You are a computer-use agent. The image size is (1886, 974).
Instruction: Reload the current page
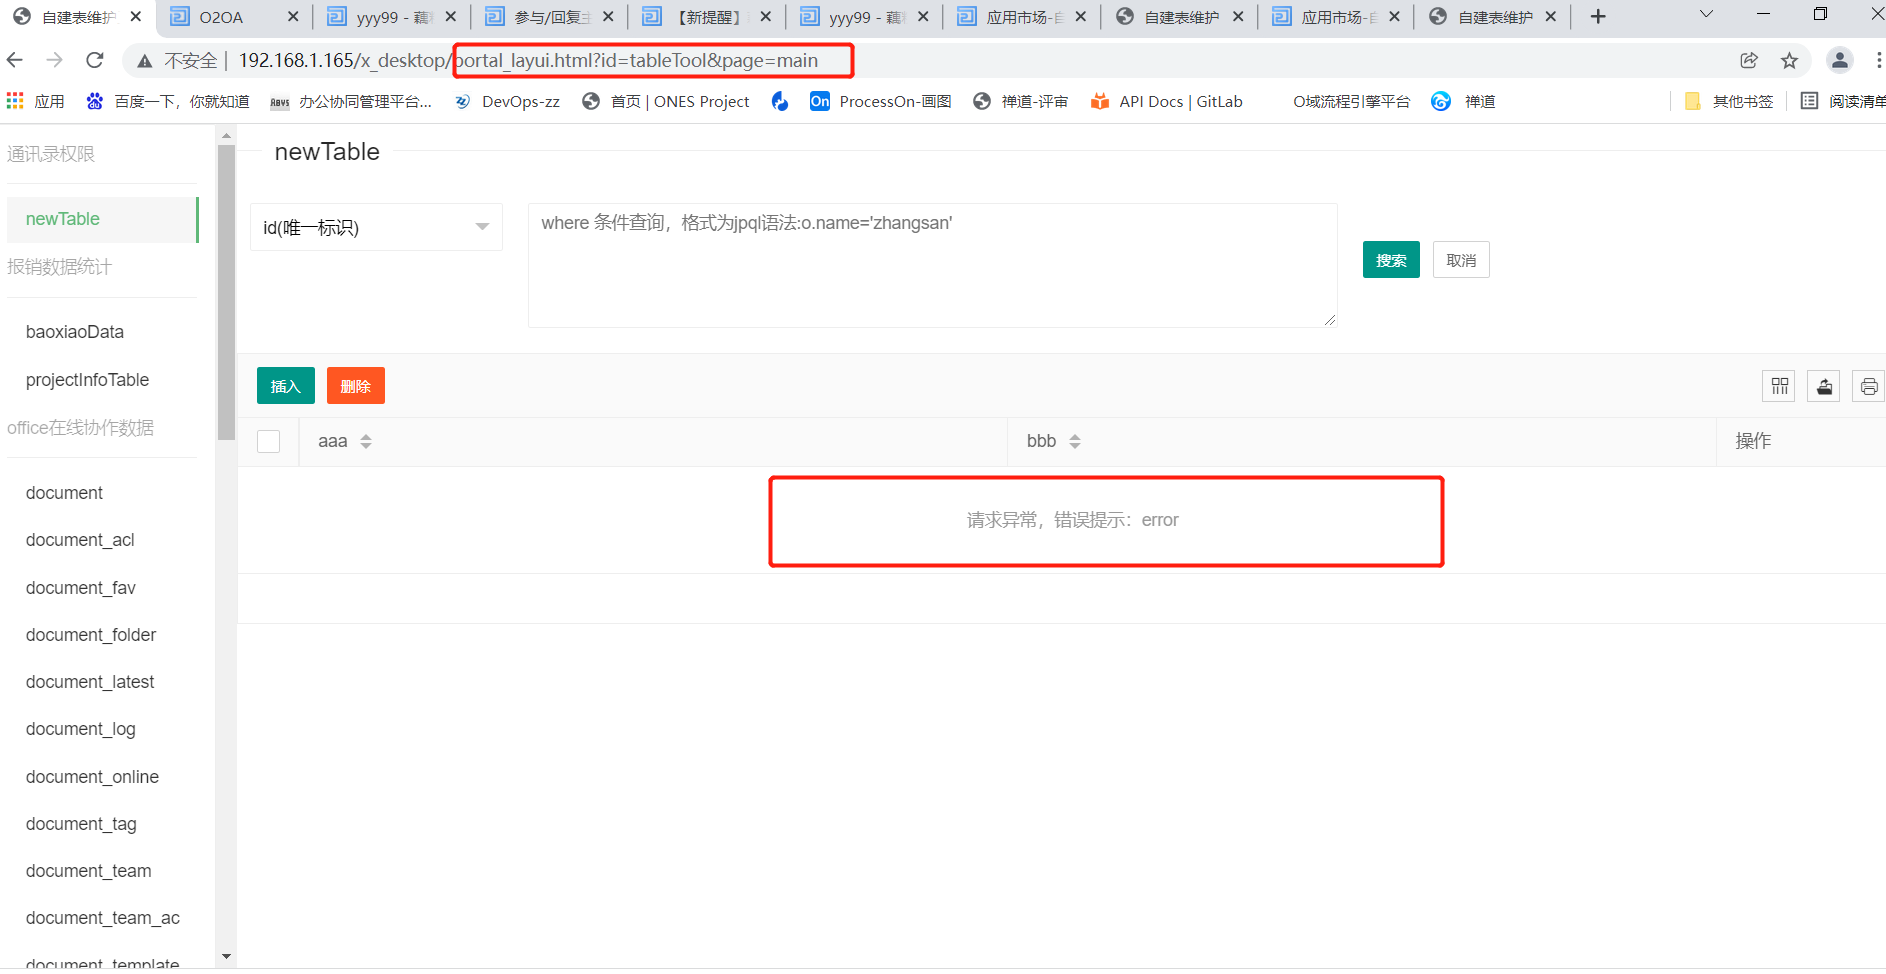[95, 61]
